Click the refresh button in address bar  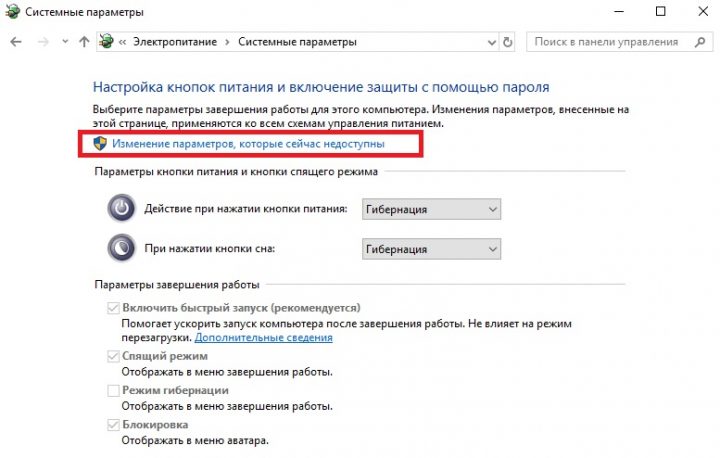(x=508, y=42)
